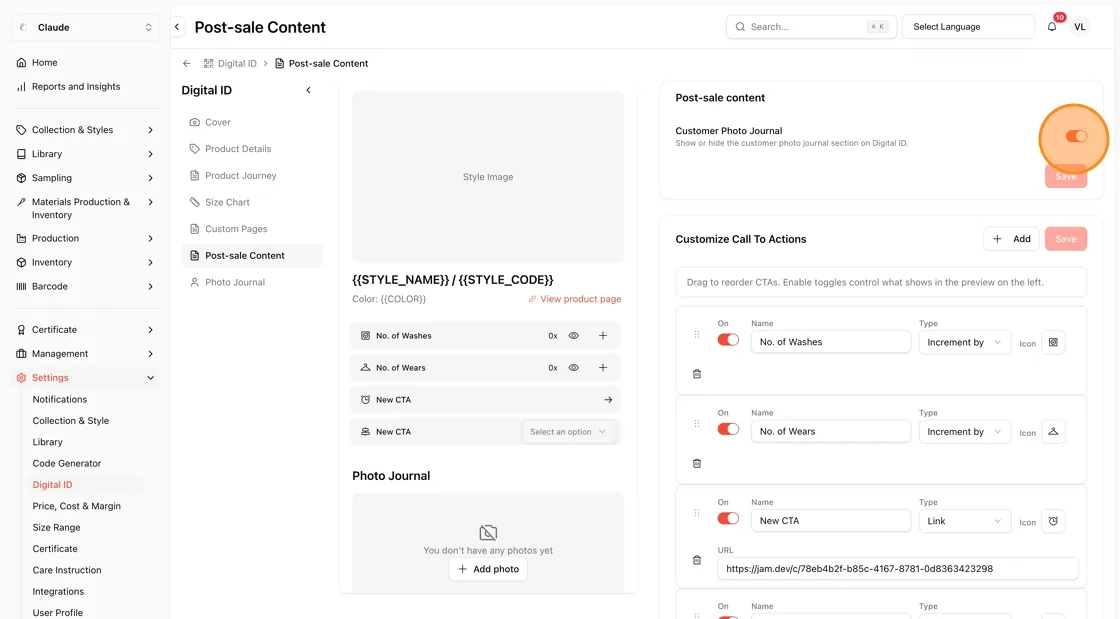Choose icon for No. of Washes CTA
The height and width of the screenshot is (619, 1120).
[x=1053, y=342]
